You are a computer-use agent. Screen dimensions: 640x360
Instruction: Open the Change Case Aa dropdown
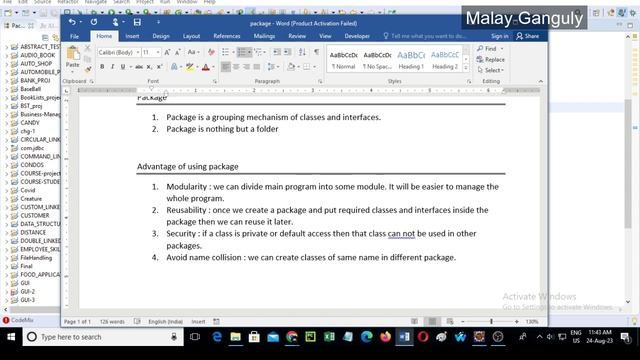[x=193, y=52]
